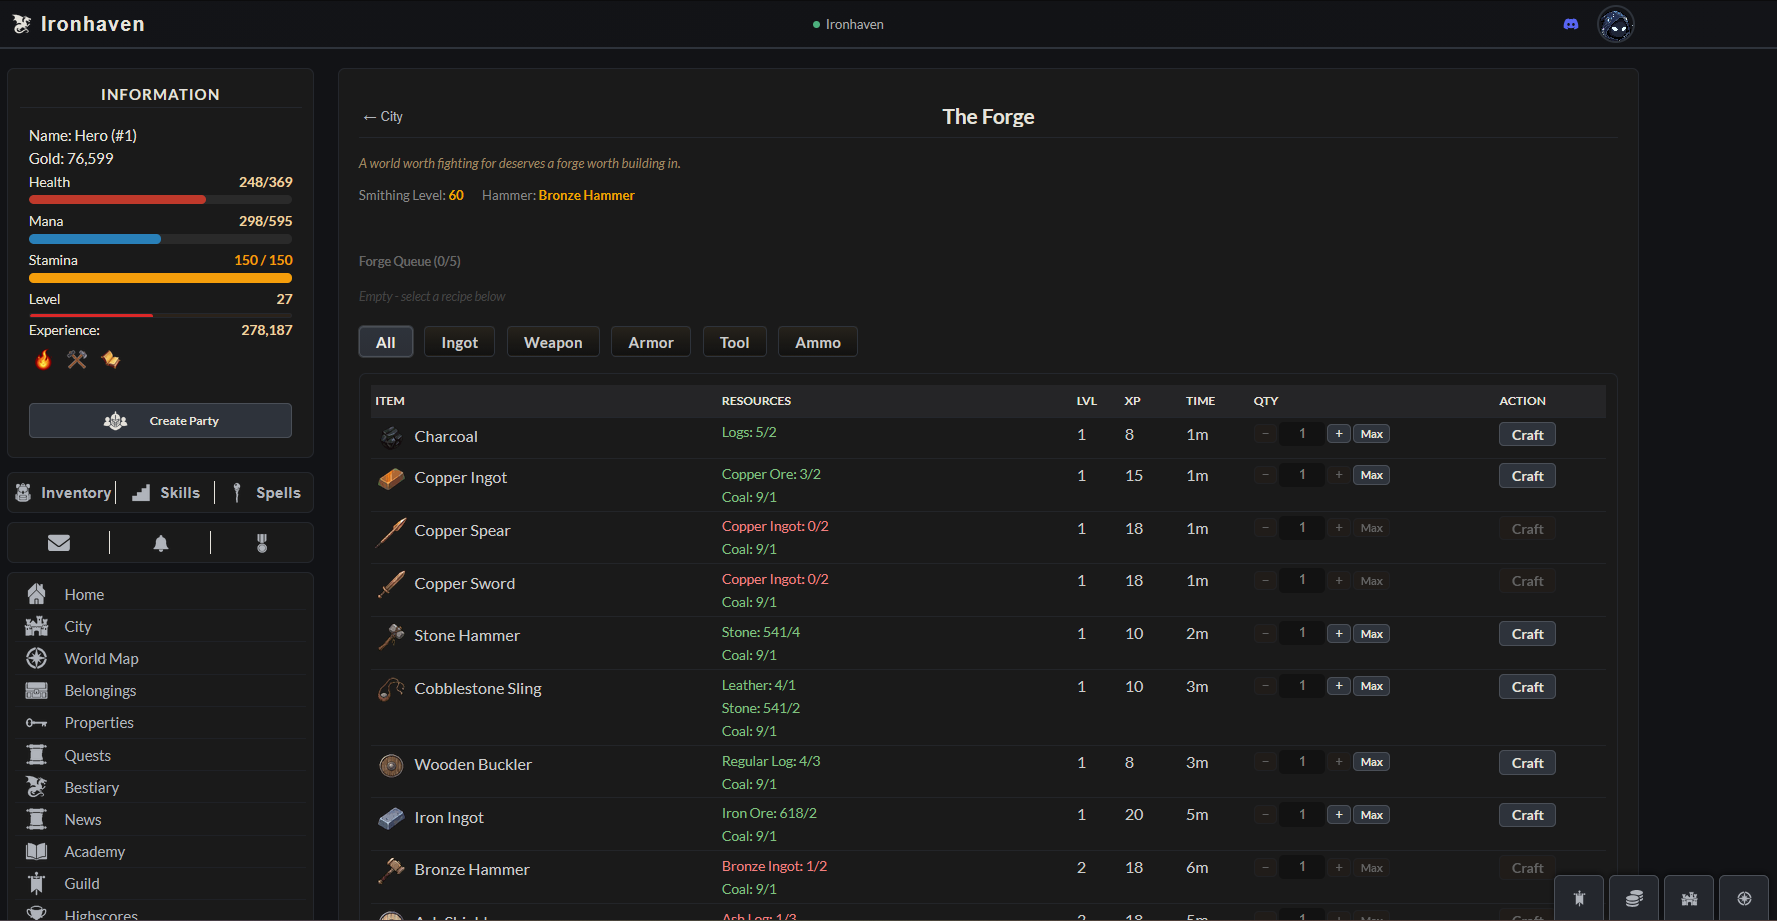Click the fire buff status icon

tap(43, 359)
